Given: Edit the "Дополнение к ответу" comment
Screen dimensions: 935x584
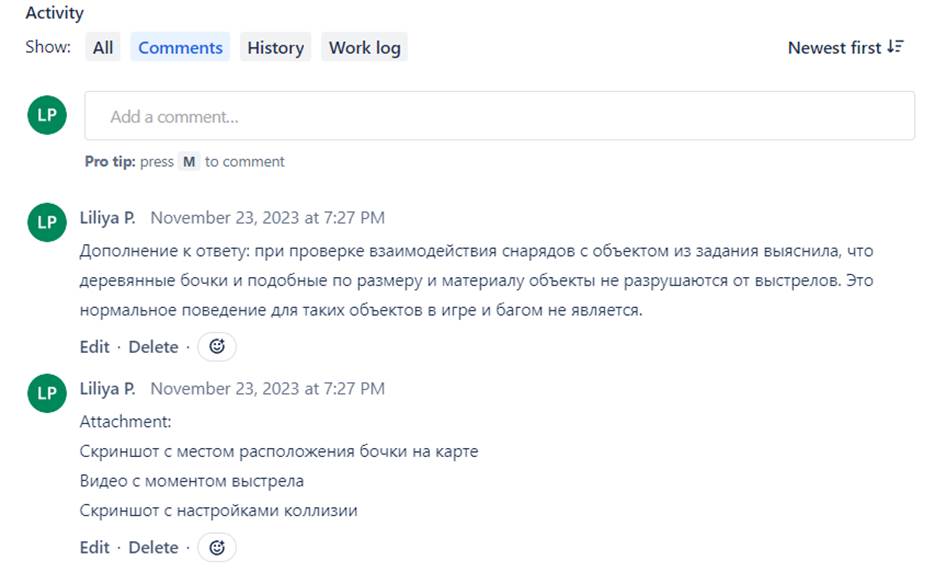Looking at the screenshot, I should point(94,347).
